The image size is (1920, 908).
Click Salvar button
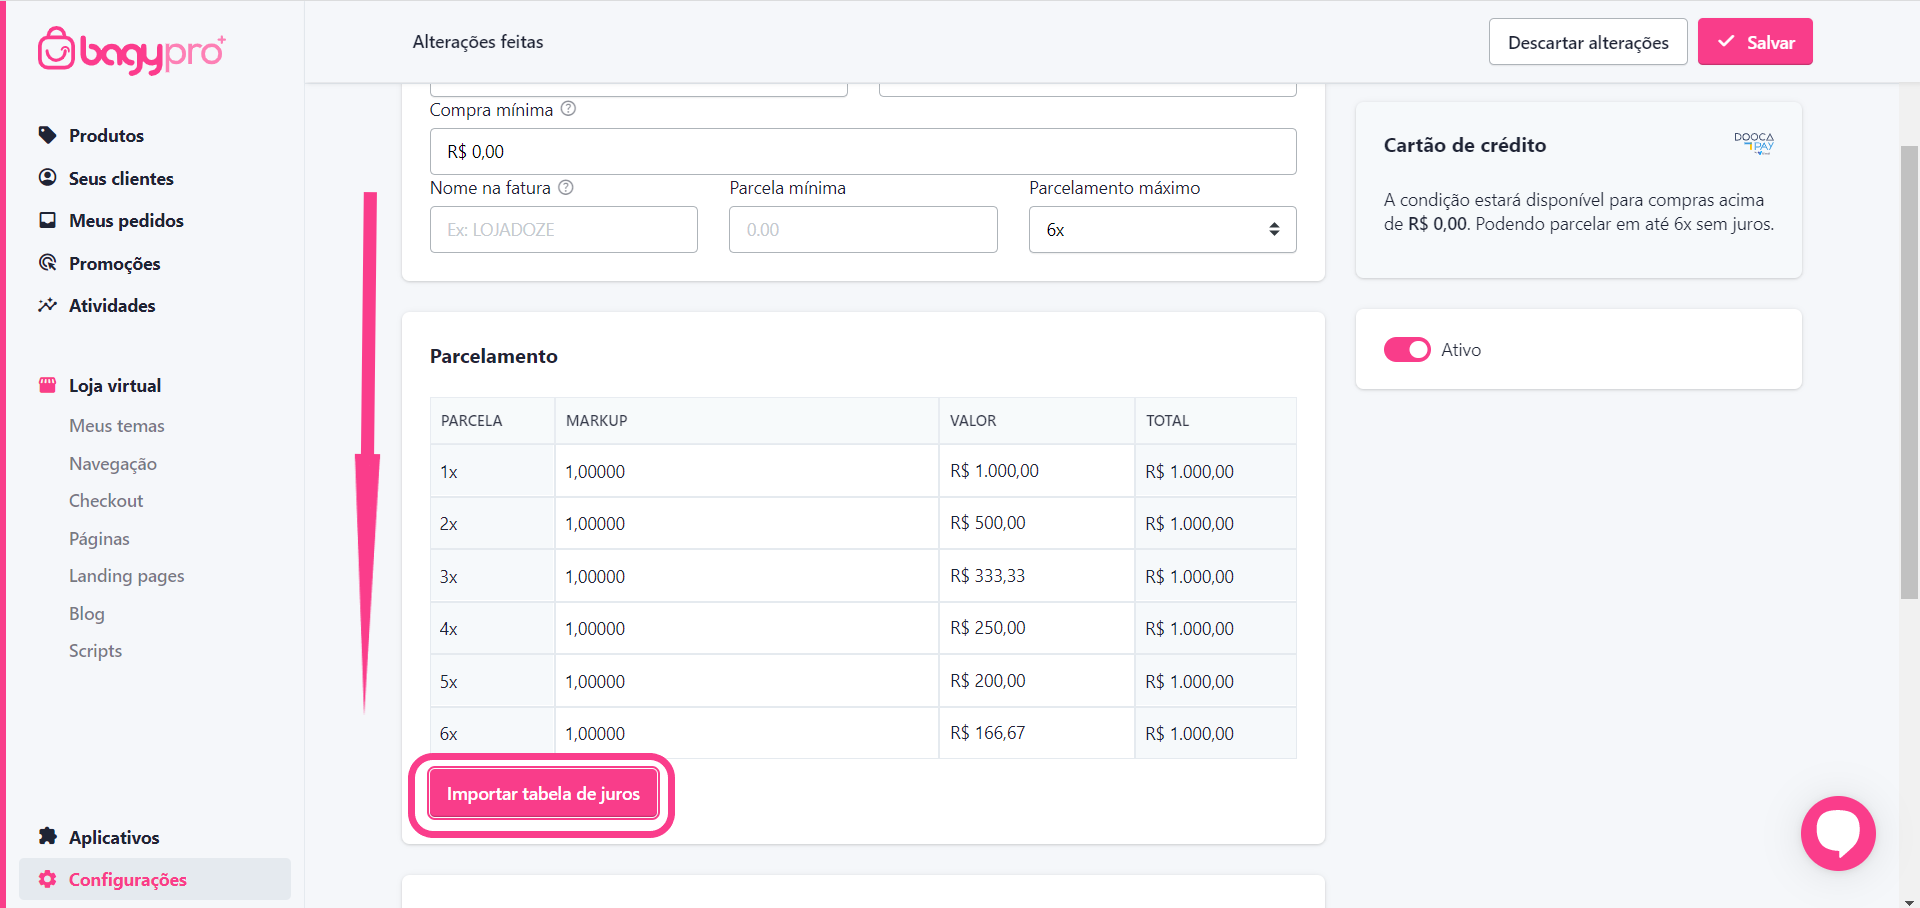click(x=1755, y=42)
